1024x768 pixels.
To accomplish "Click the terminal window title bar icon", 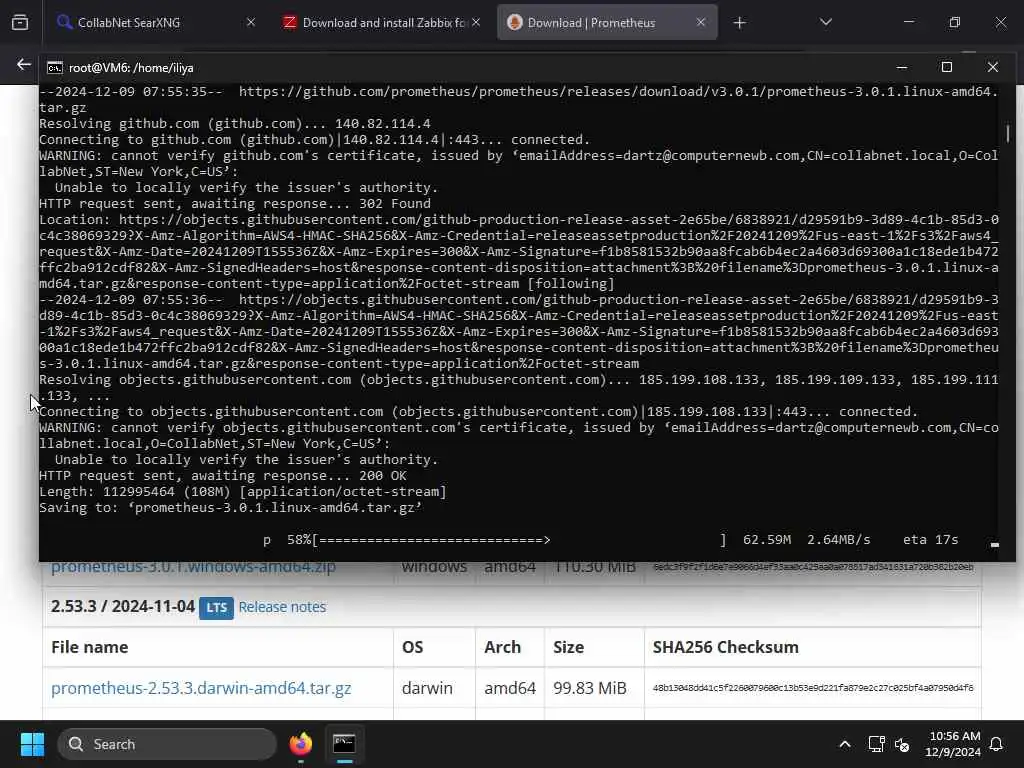I will pyautogui.click(x=55, y=68).
